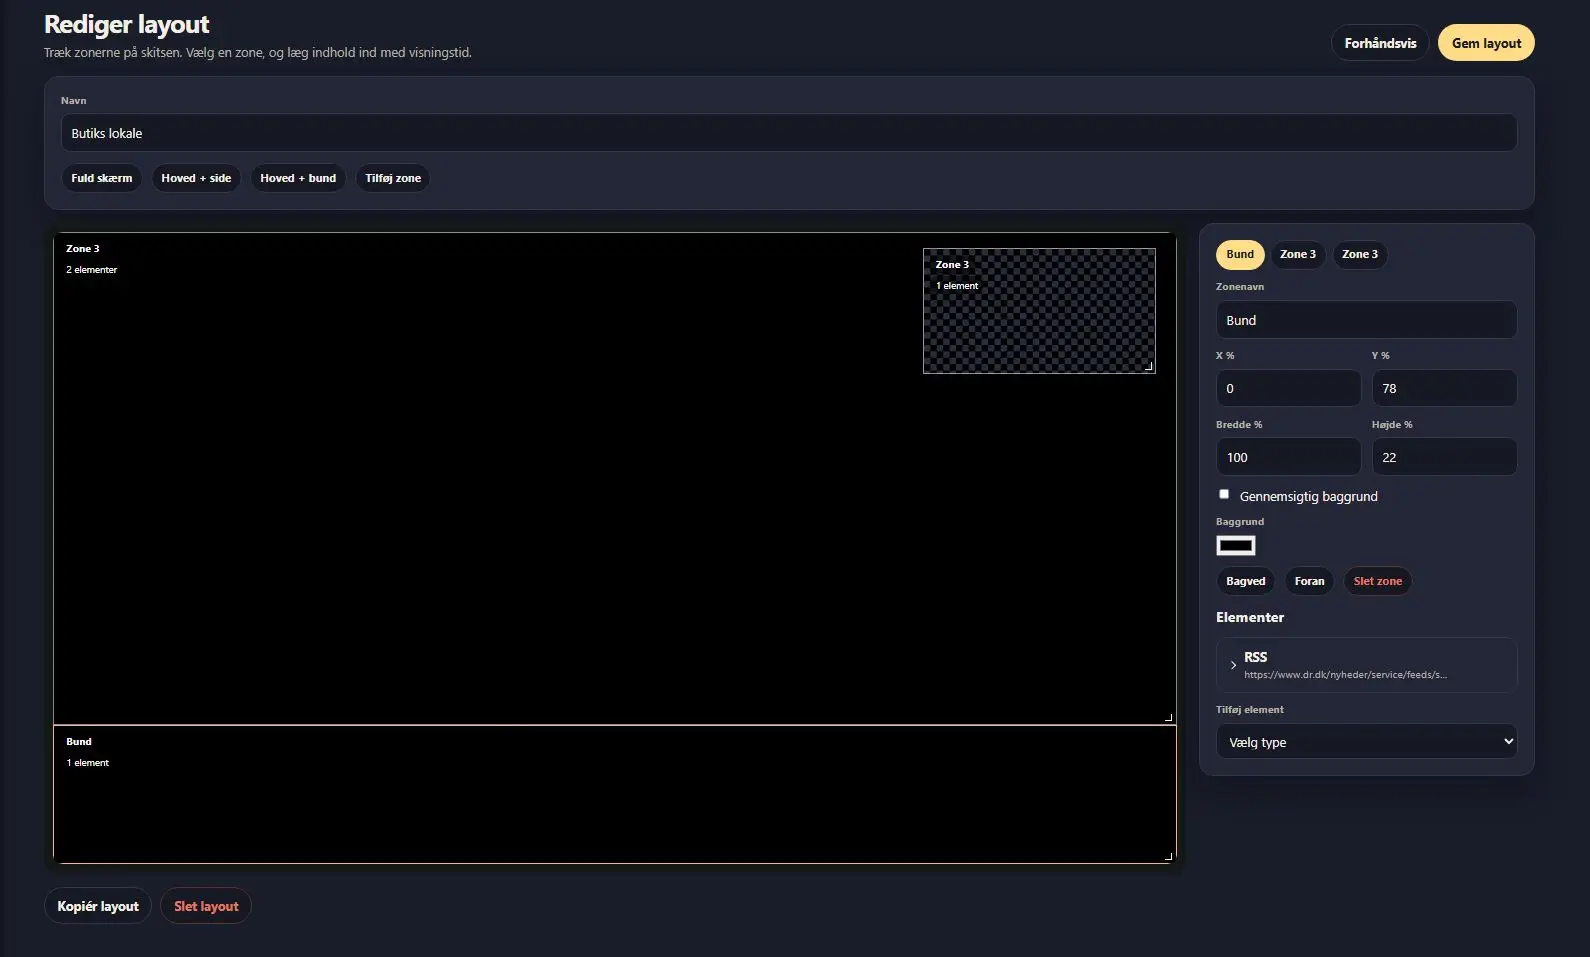Expand the RSS element chevron

click(1233, 665)
